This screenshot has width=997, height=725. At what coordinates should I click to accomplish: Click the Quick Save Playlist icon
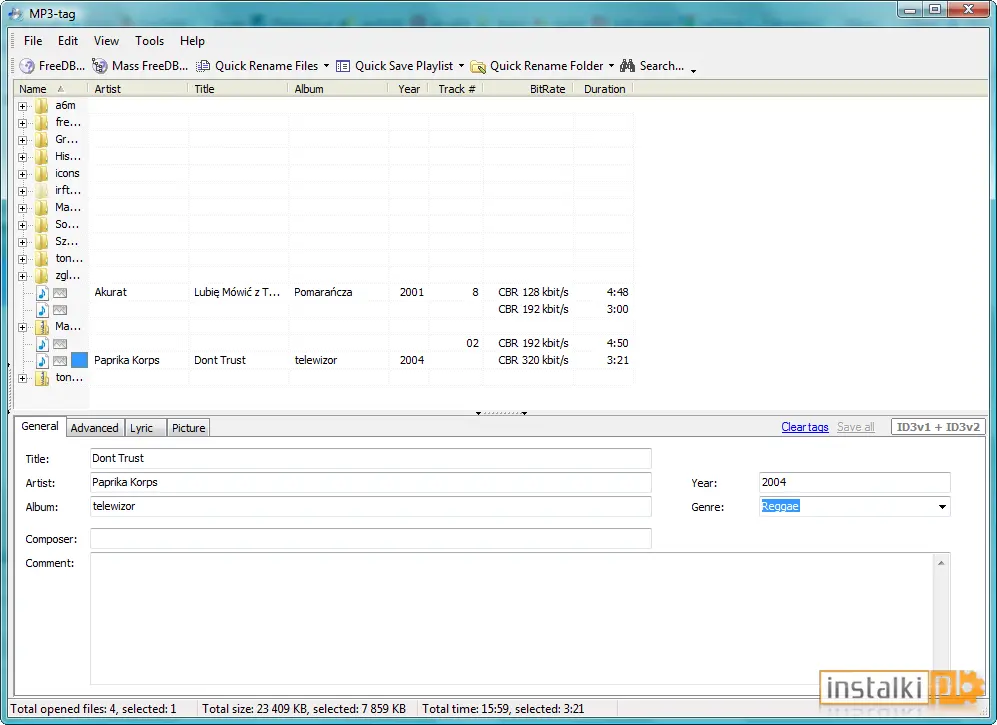343,66
